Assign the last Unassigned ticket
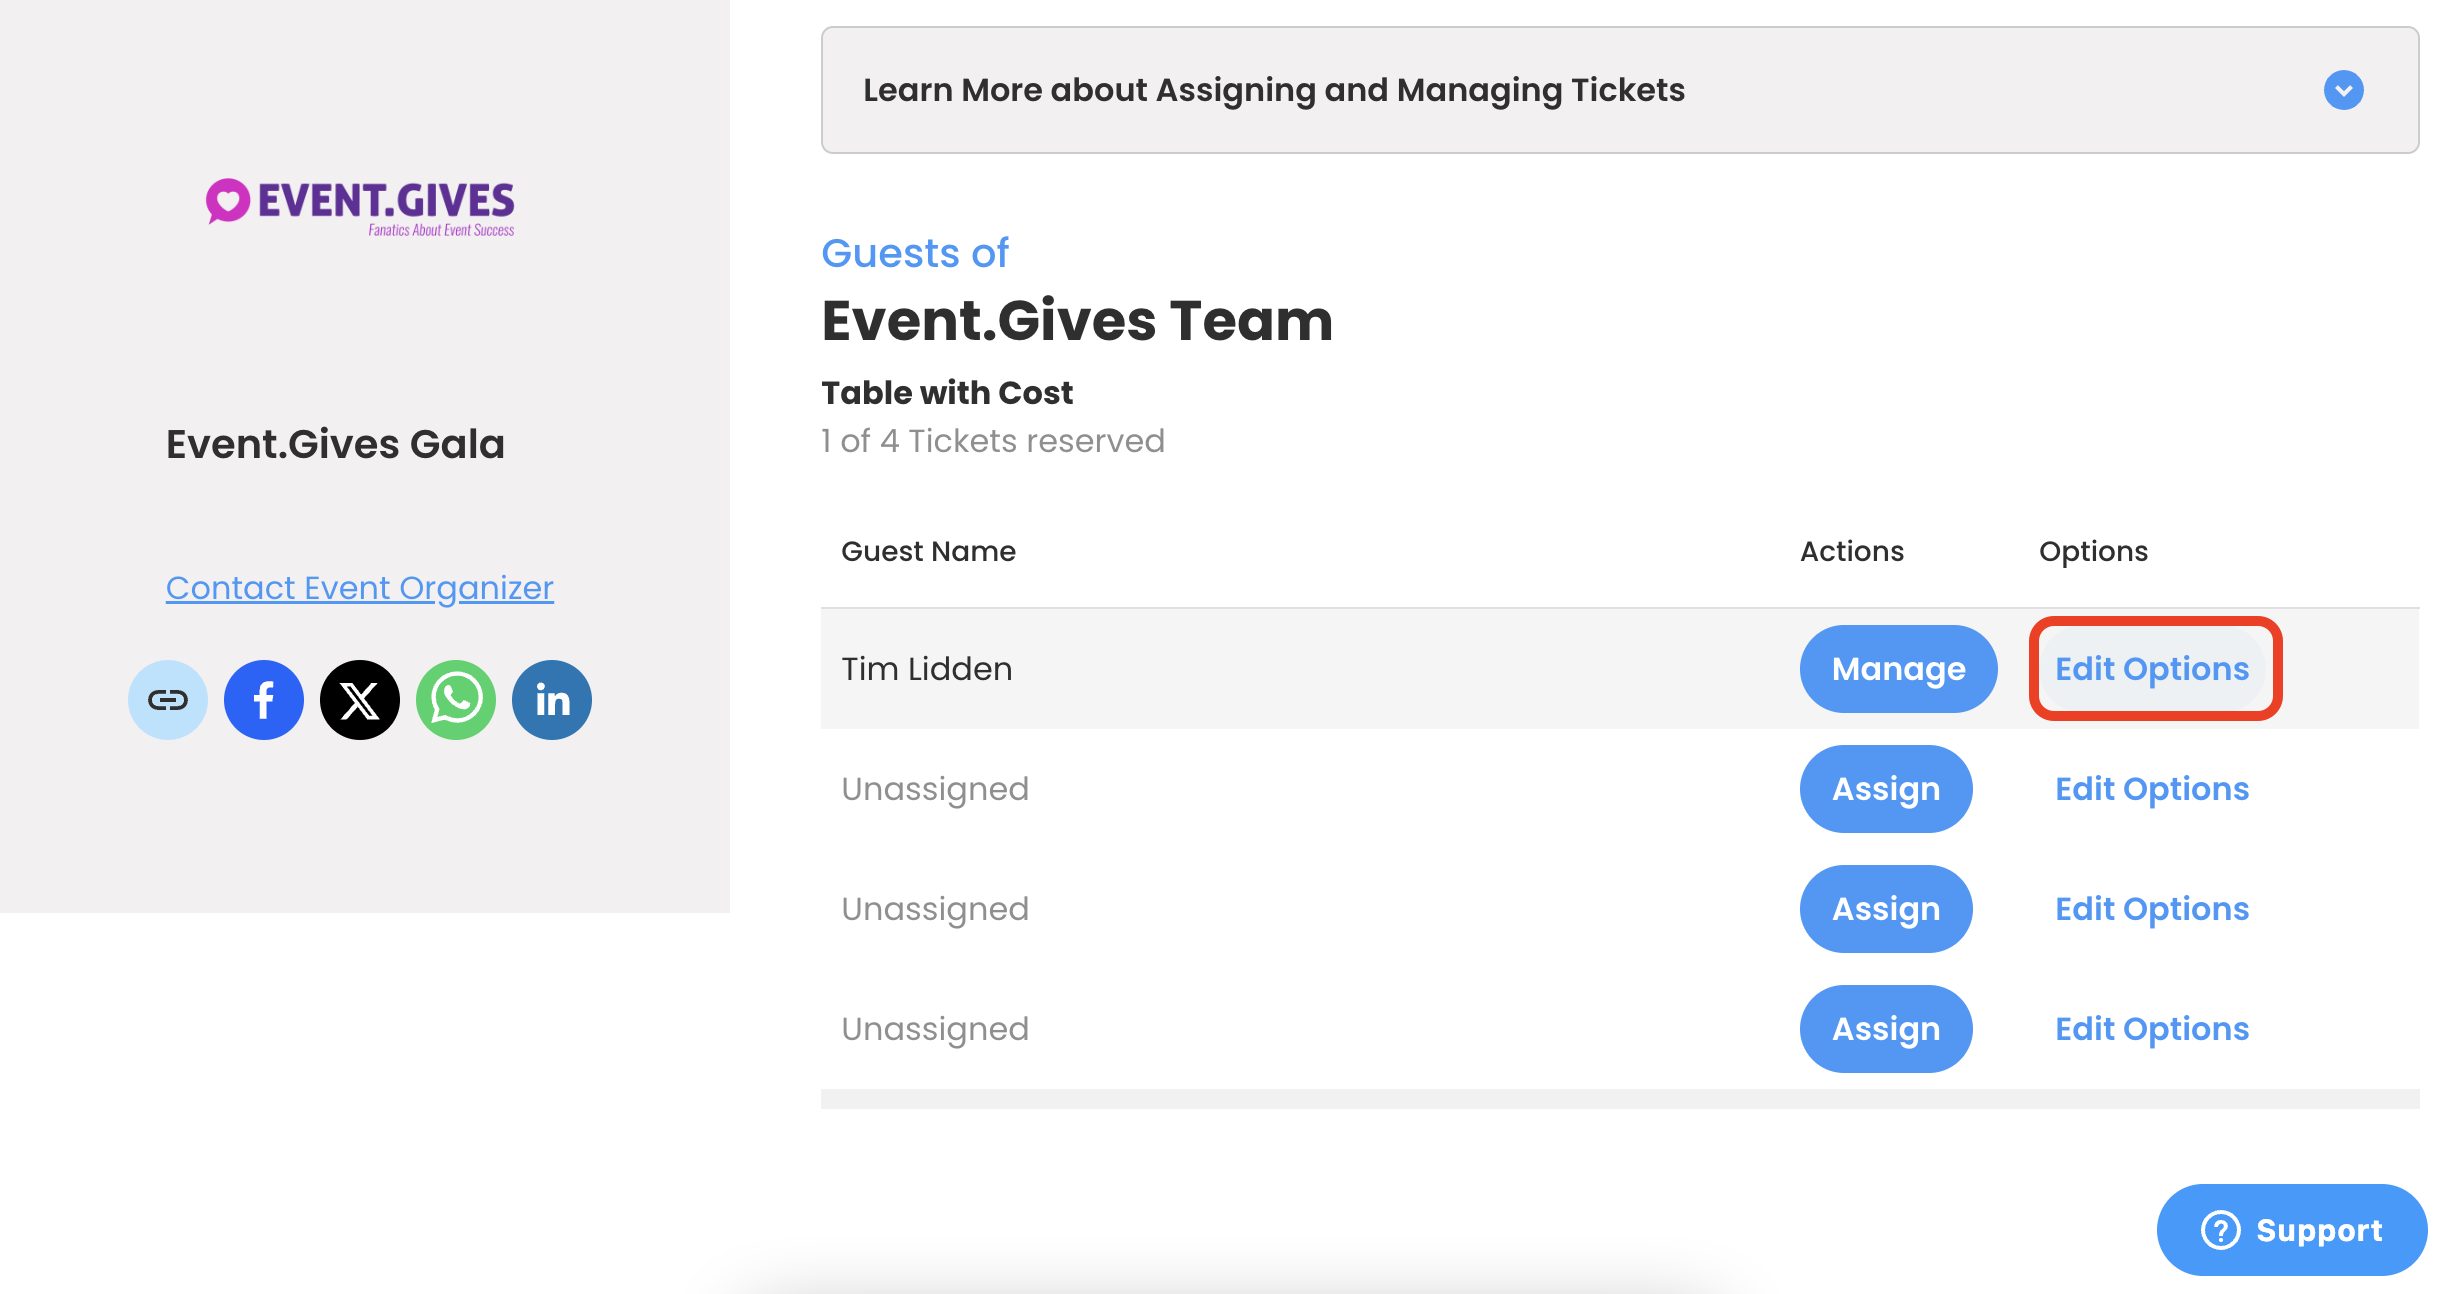The width and height of the screenshot is (2452, 1294). point(1886,1029)
